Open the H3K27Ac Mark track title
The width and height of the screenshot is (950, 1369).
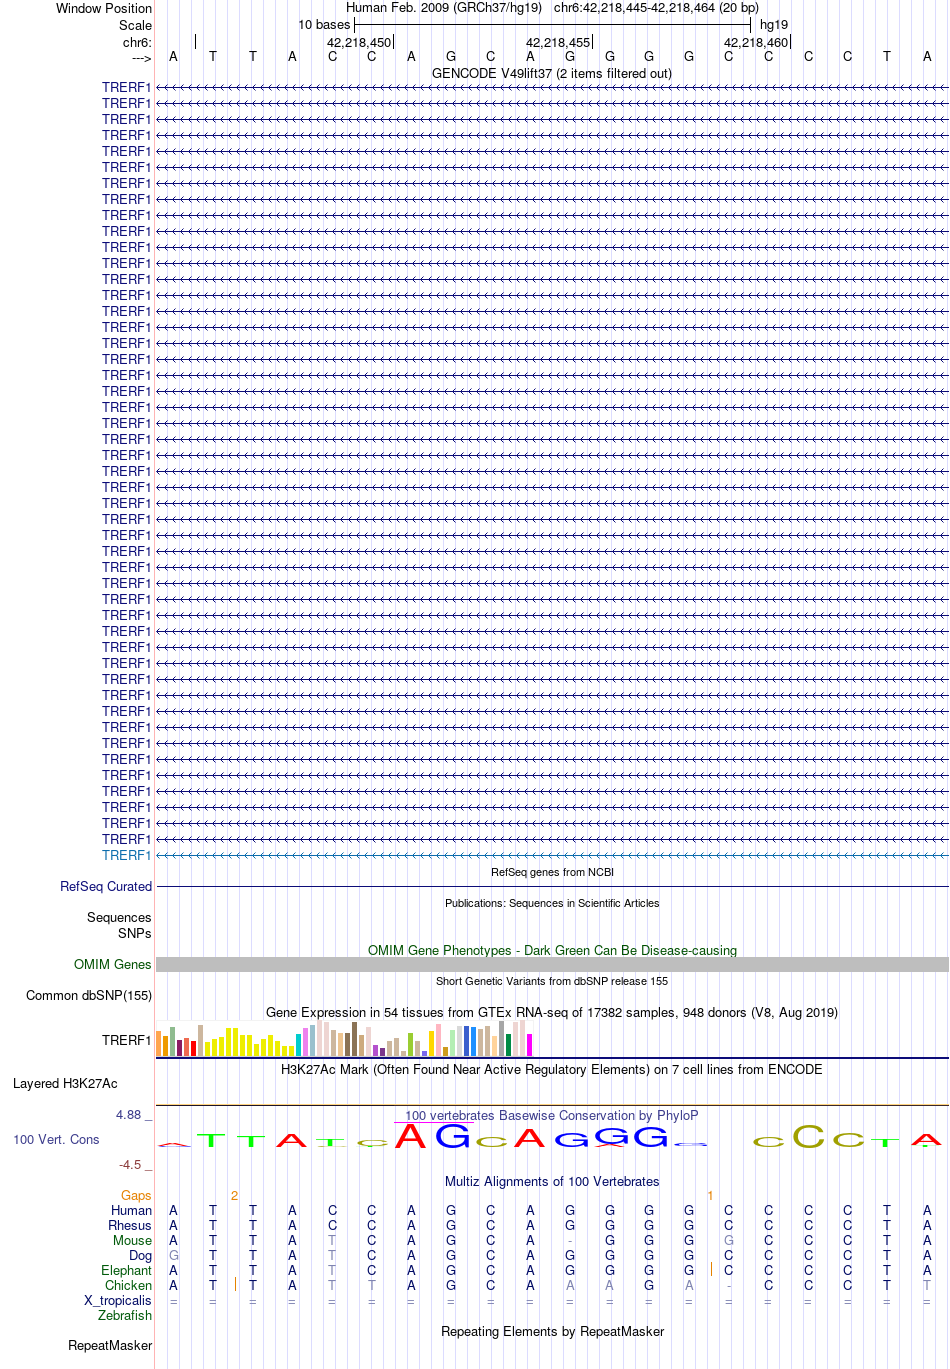coord(552,1070)
